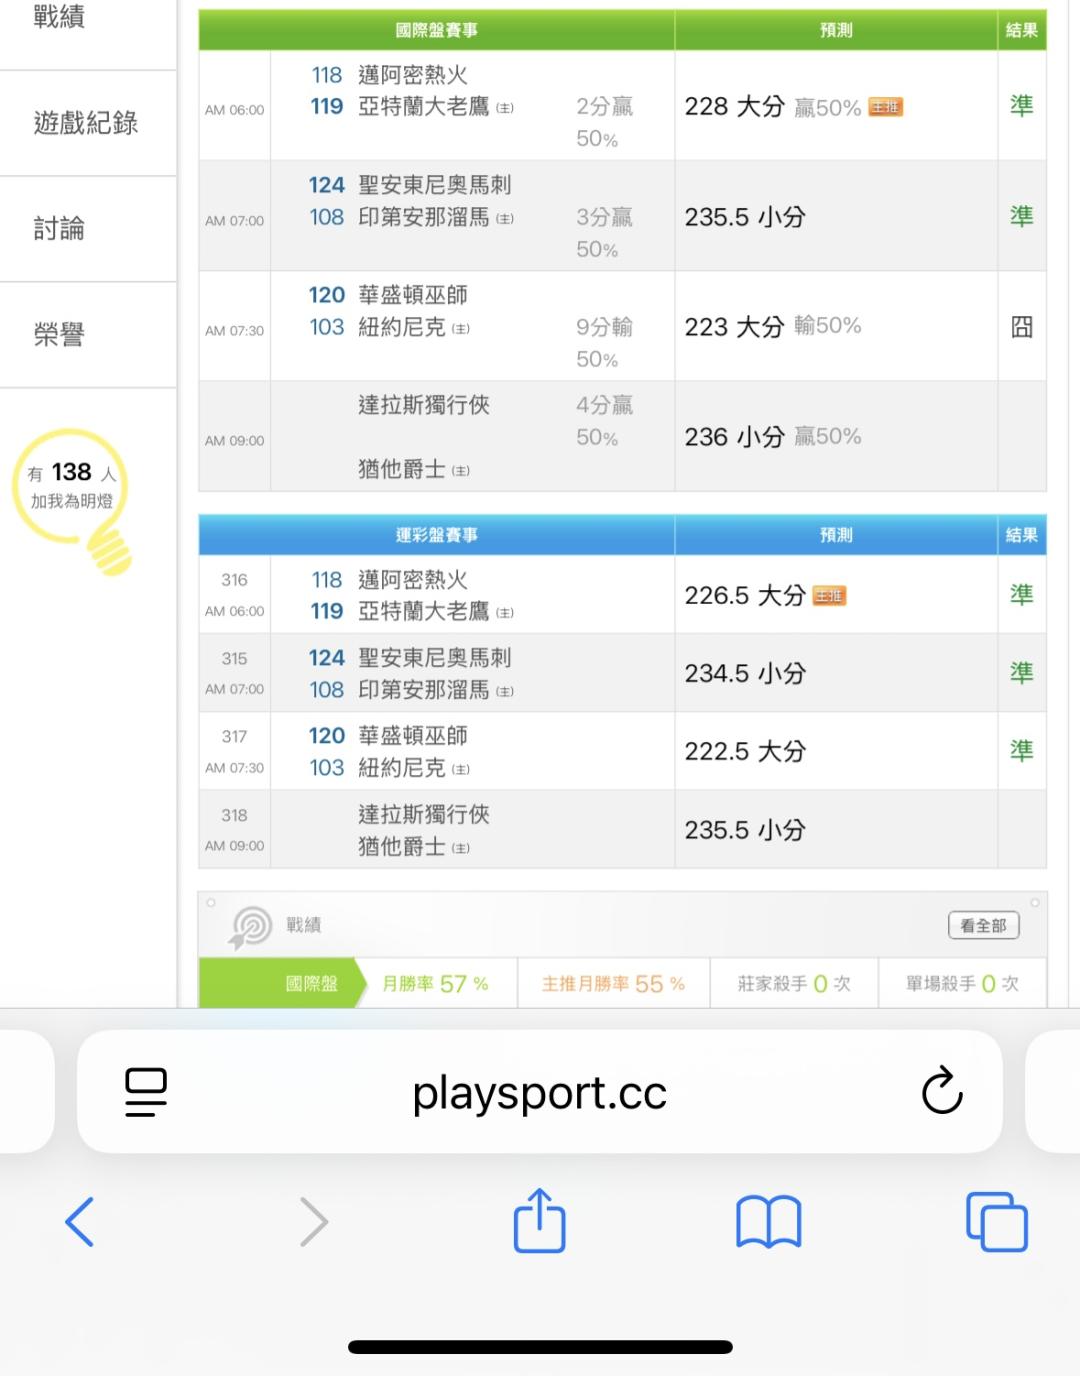Open the Safari share sheet icon

pos(540,1221)
